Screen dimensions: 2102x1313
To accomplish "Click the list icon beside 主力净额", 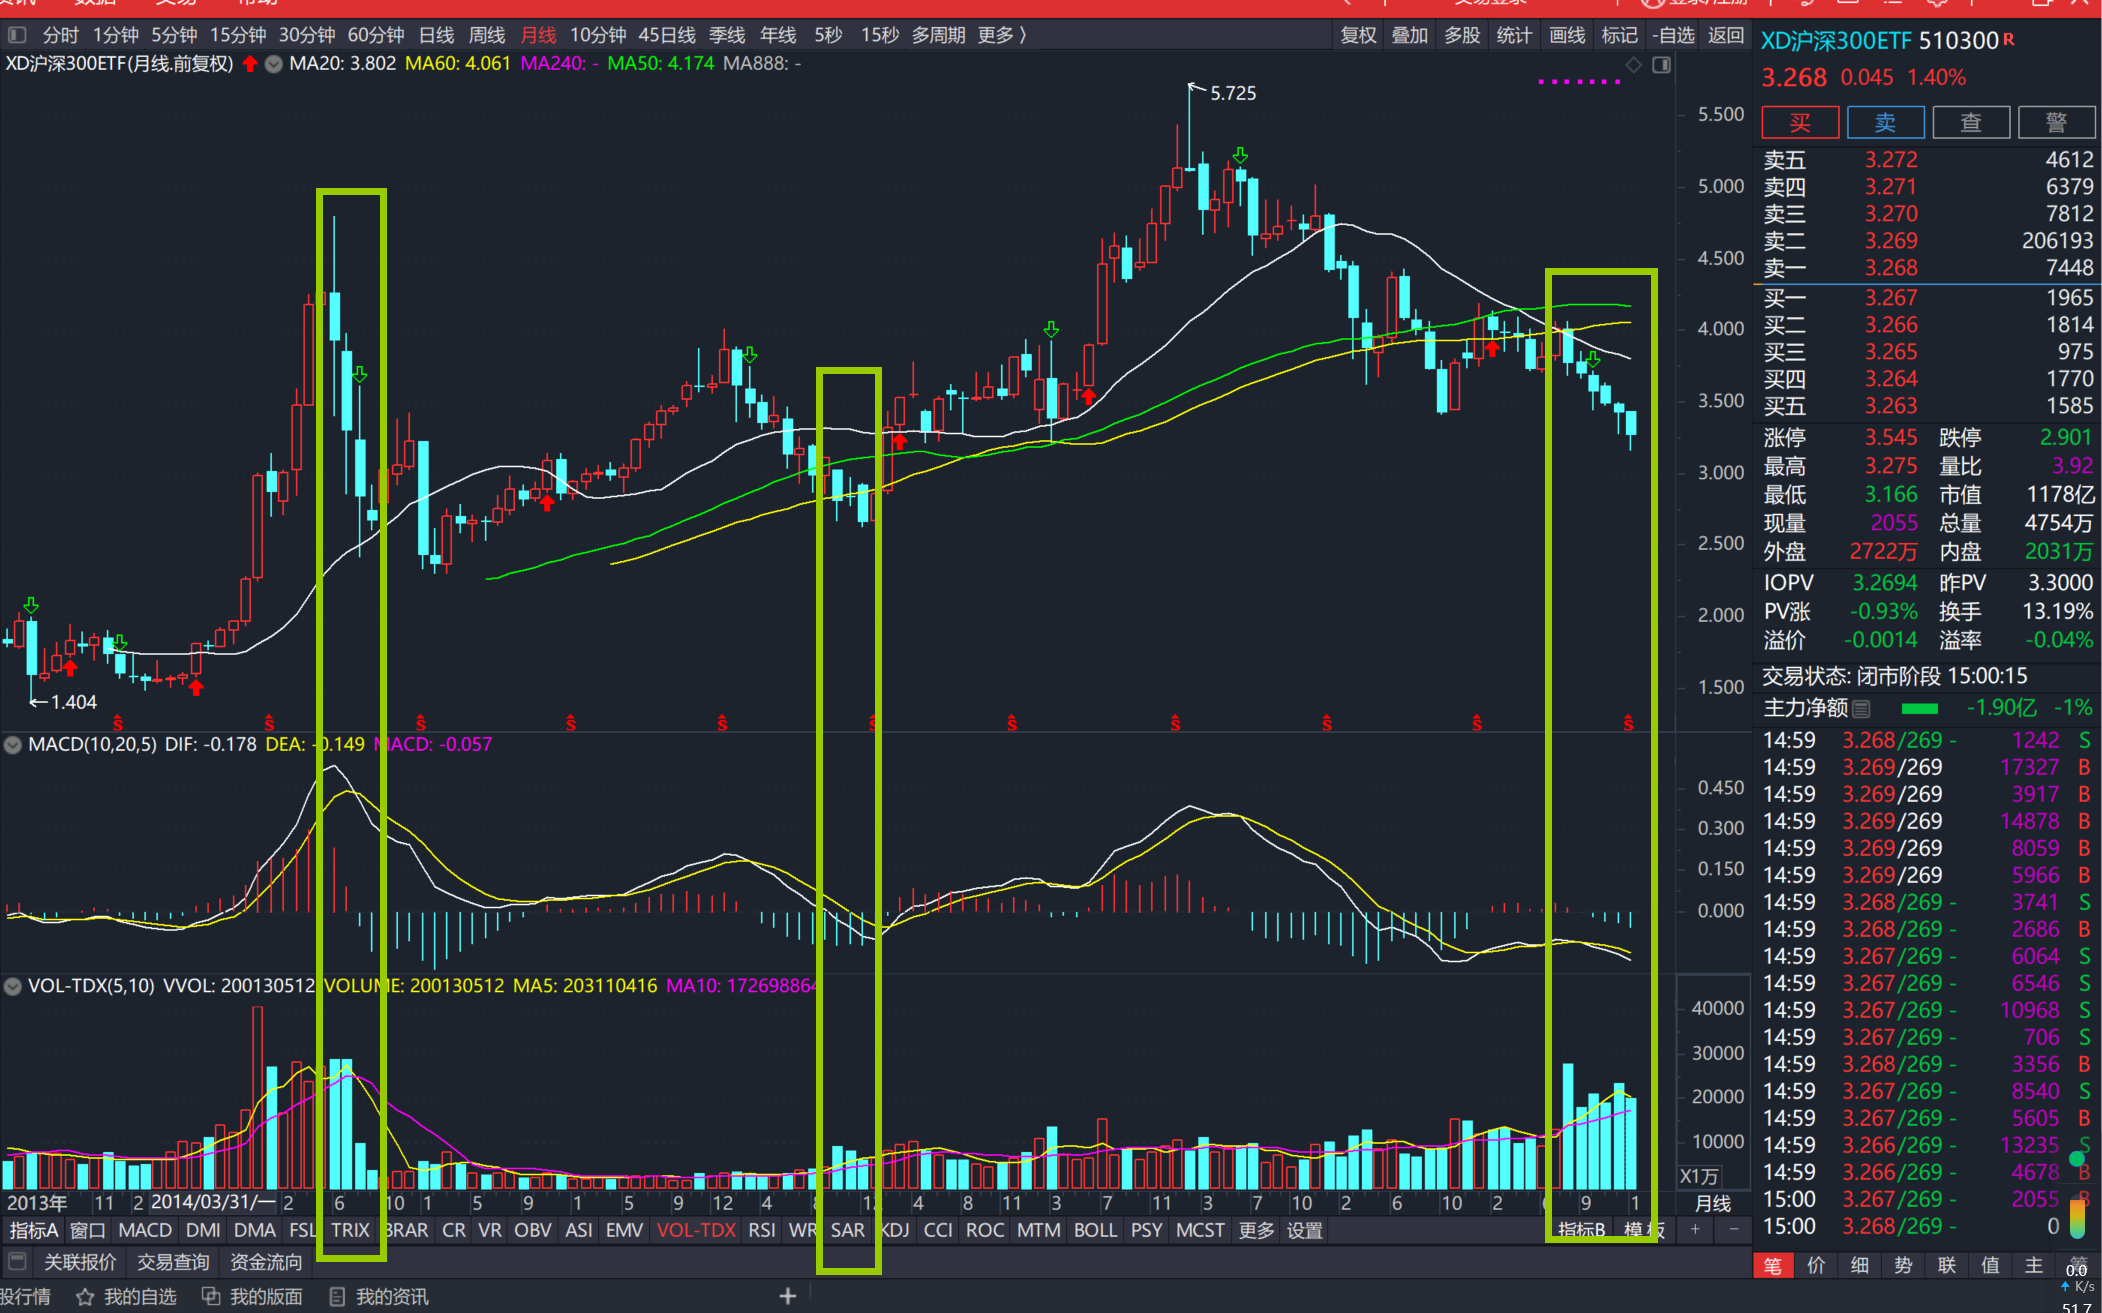I will (x=1861, y=709).
